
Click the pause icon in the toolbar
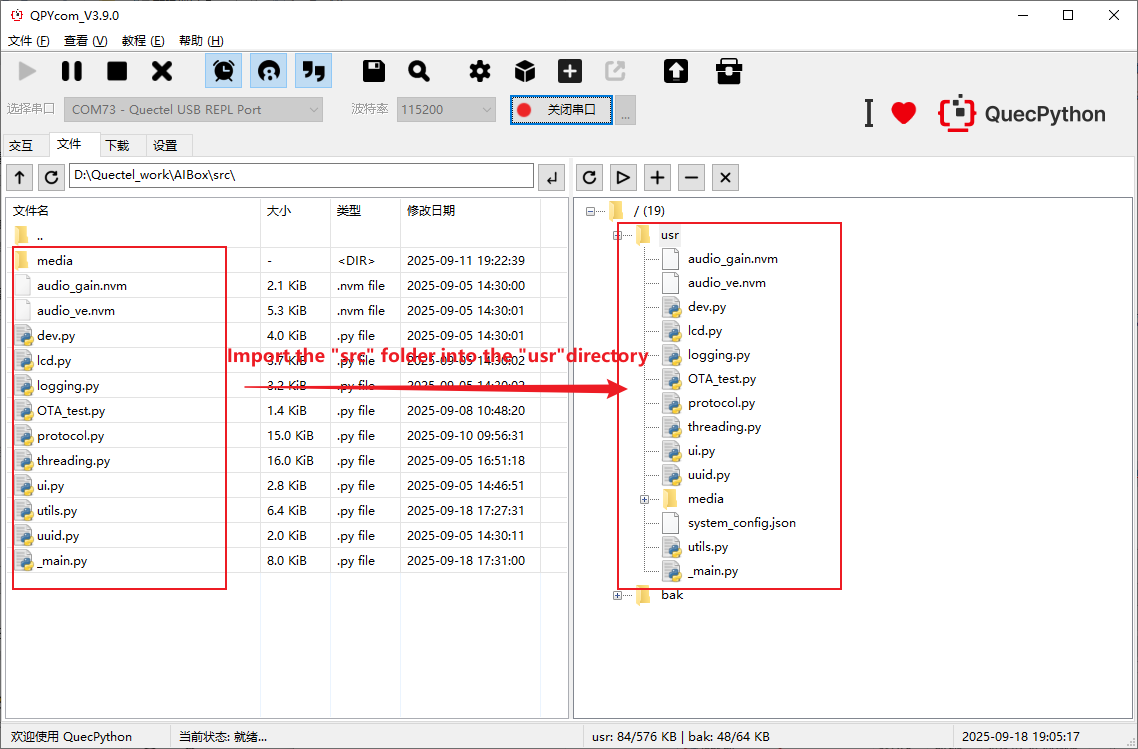click(72, 71)
